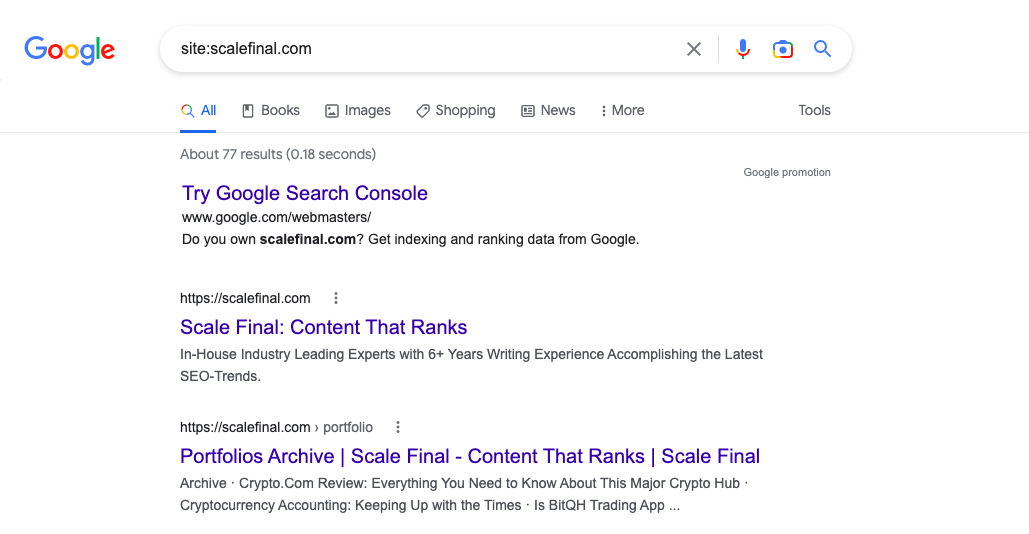Select the All results tab
This screenshot has width=1029, height=534.
(x=199, y=110)
